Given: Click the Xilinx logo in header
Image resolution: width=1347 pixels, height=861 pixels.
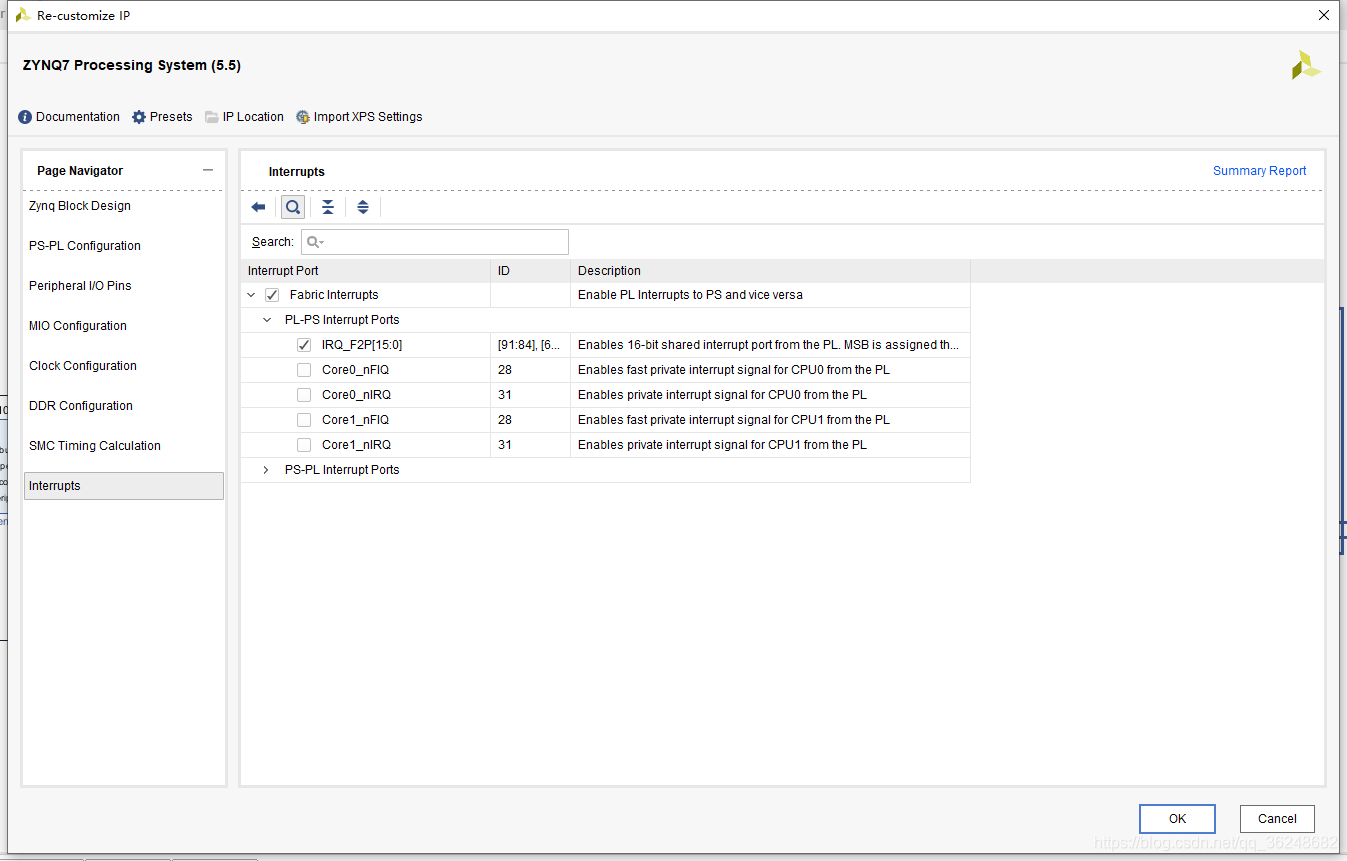Looking at the screenshot, I should coord(1306,66).
